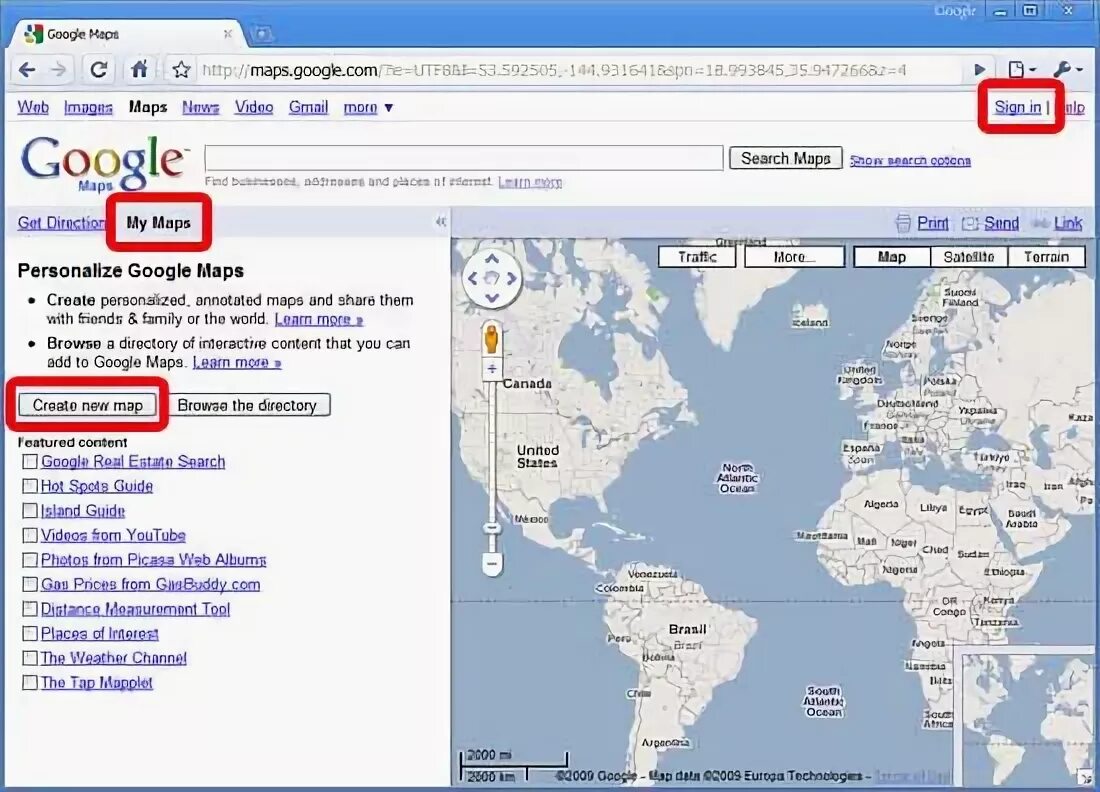Open the page control menu icon
Image resolution: width=1100 pixels, height=792 pixels.
coord(1021,69)
